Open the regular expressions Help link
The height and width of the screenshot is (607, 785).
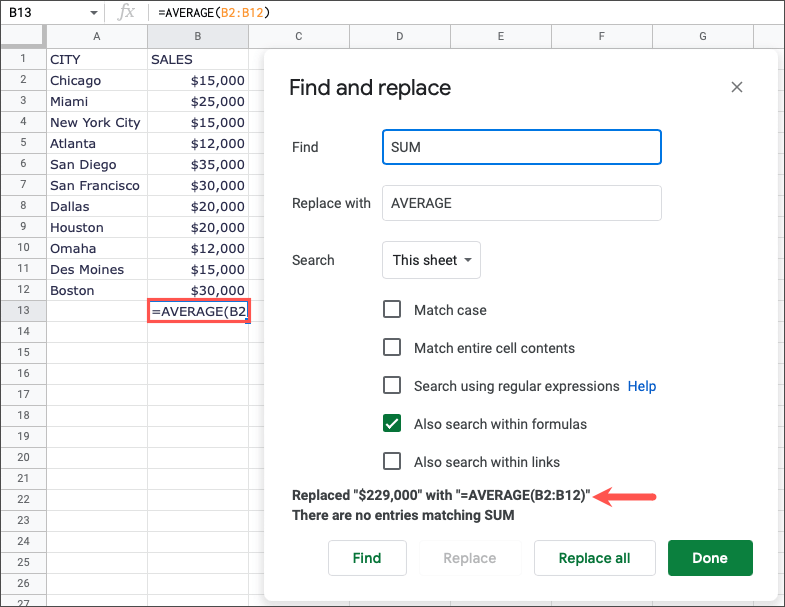[x=642, y=386]
